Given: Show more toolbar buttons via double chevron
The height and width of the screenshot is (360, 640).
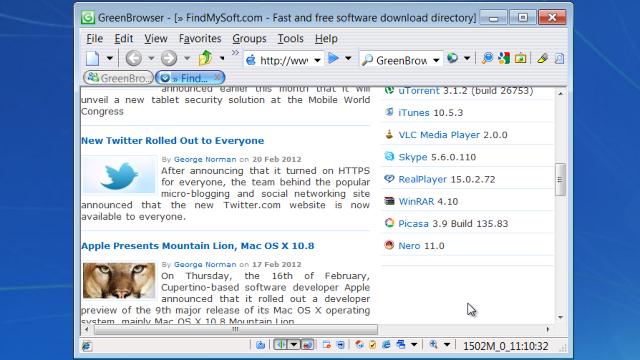Looking at the screenshot, I should (235, 53).
